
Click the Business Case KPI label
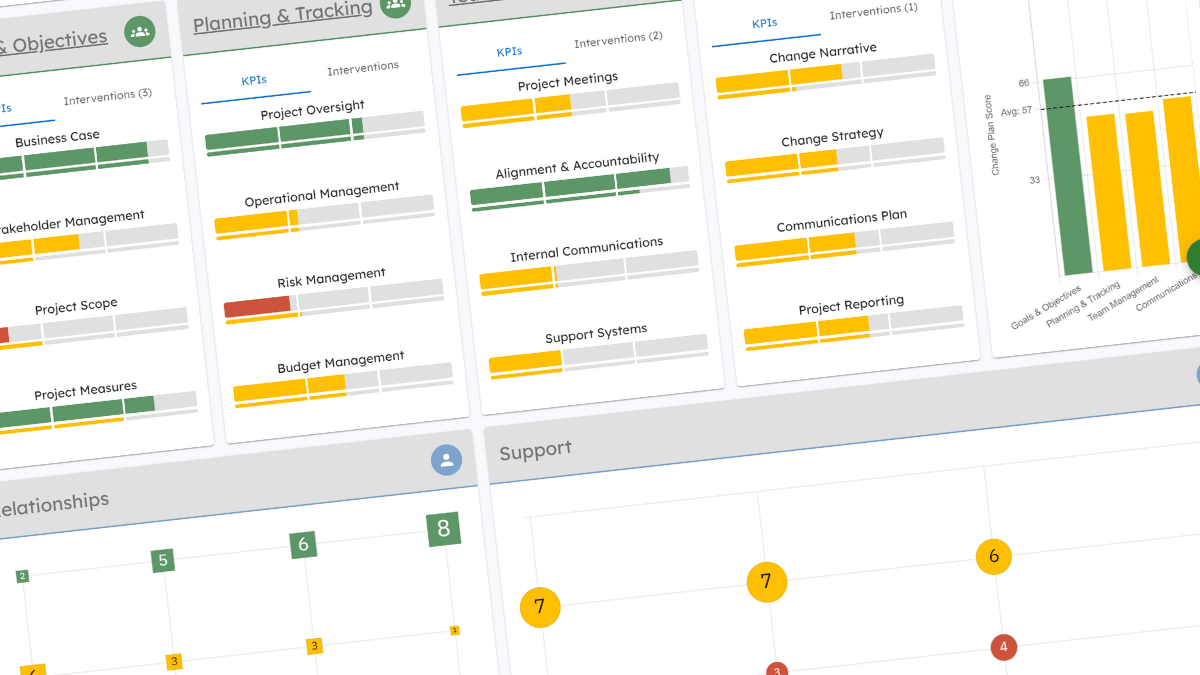pyautogui.click(x=57, y=139)
